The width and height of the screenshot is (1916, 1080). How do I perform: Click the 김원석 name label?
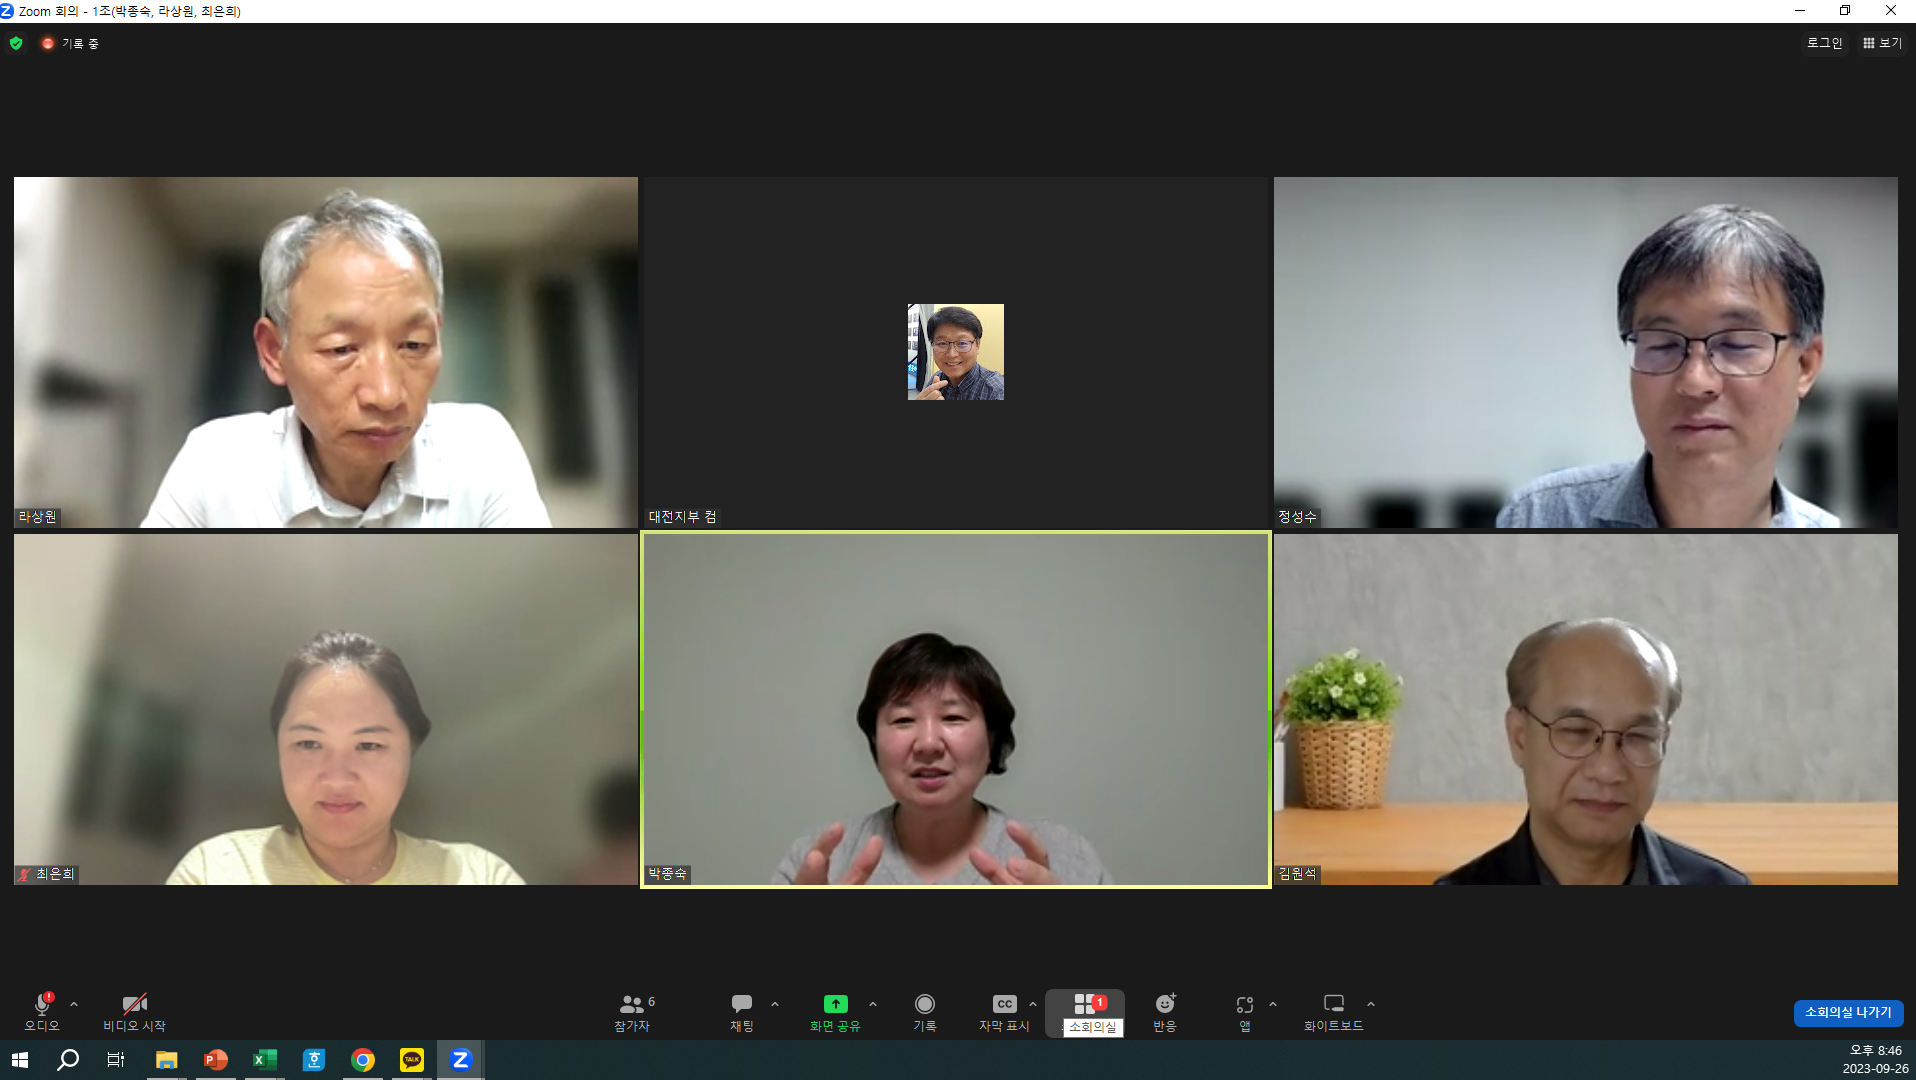[x=1297, y=874]
